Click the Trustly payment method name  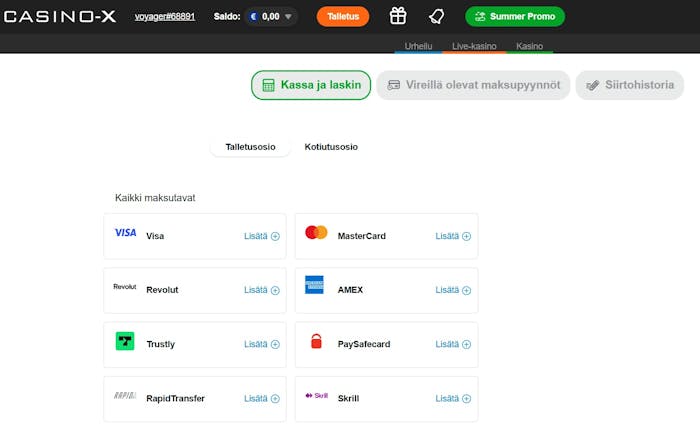tap(161, 344)
